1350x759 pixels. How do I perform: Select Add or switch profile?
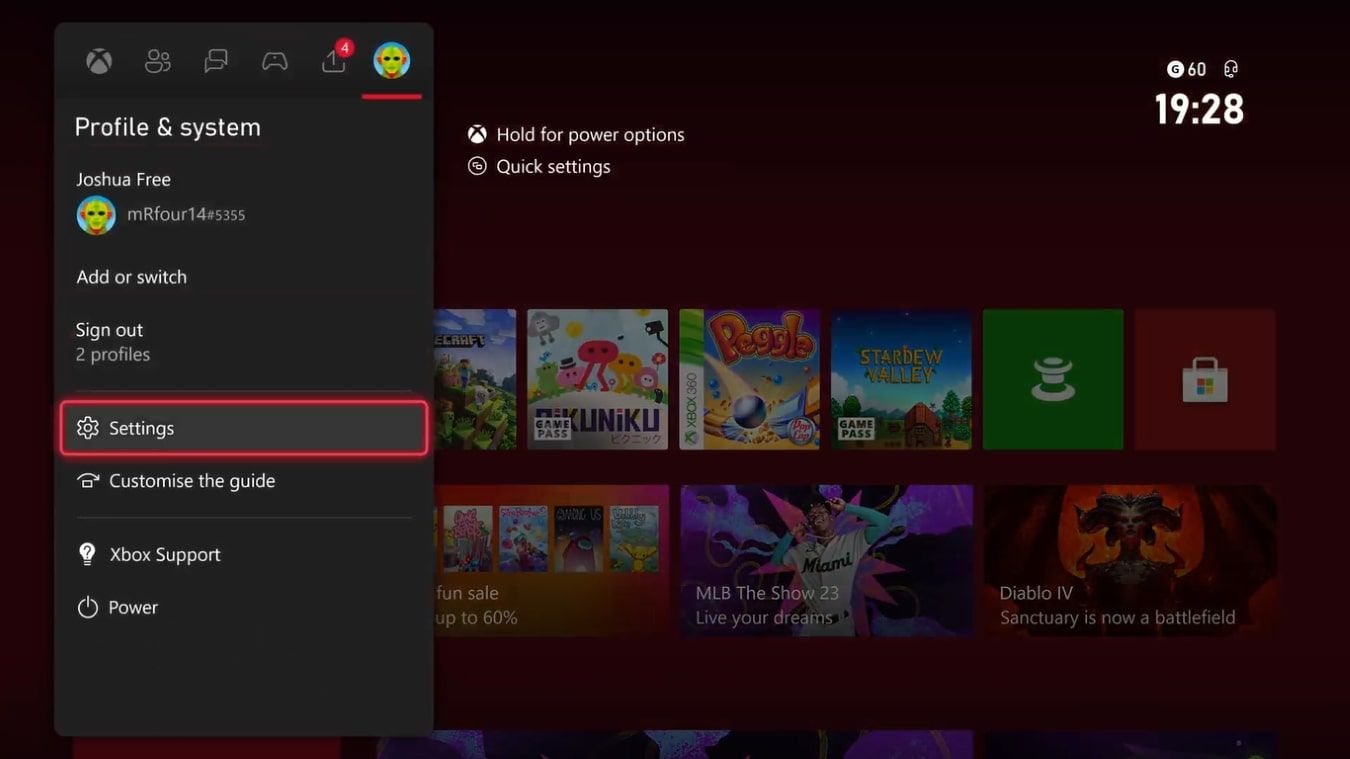pos(244,277)
